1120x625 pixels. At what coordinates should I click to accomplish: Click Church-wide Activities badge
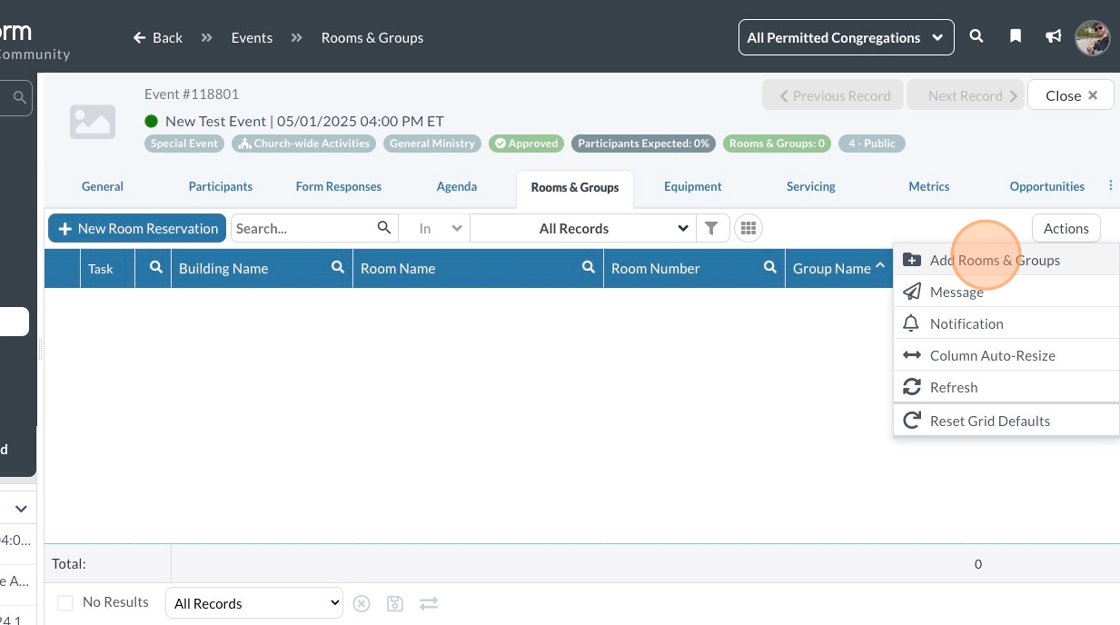(304, 144)
